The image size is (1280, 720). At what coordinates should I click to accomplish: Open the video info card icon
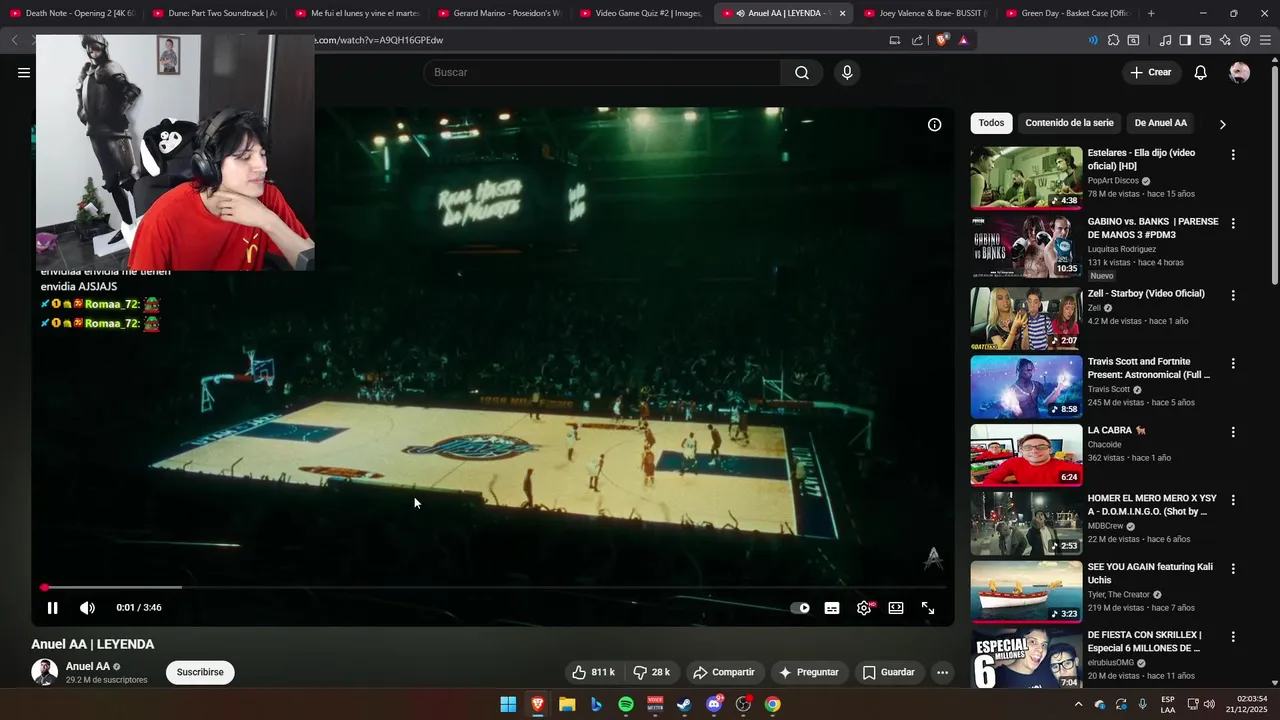coord(934,125)
